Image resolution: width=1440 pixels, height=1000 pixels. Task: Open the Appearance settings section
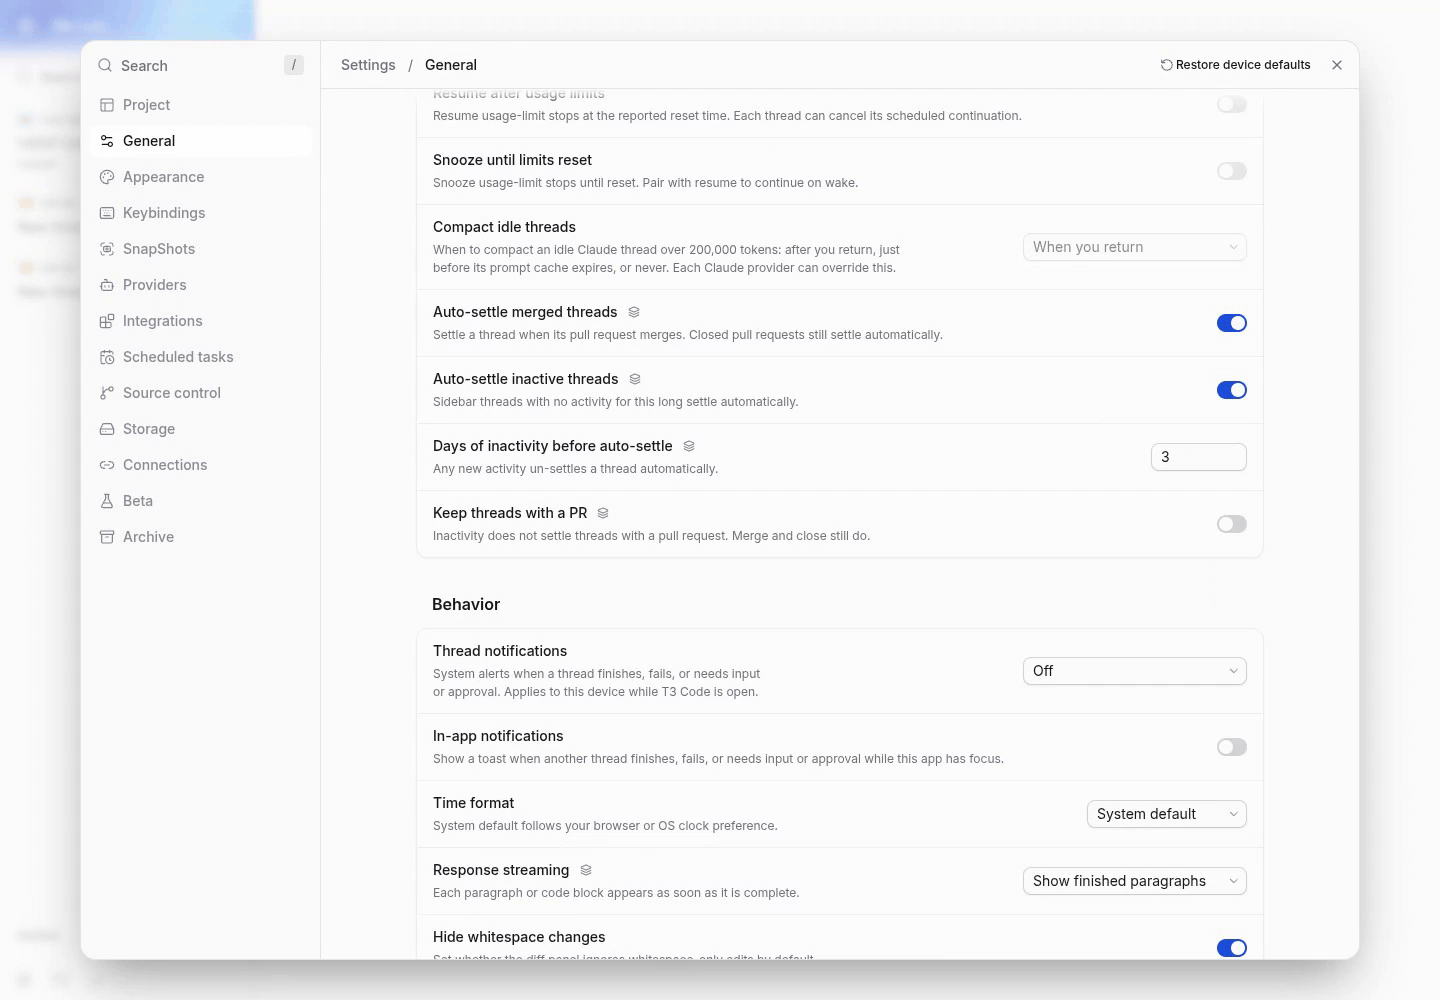pos(201,177)
